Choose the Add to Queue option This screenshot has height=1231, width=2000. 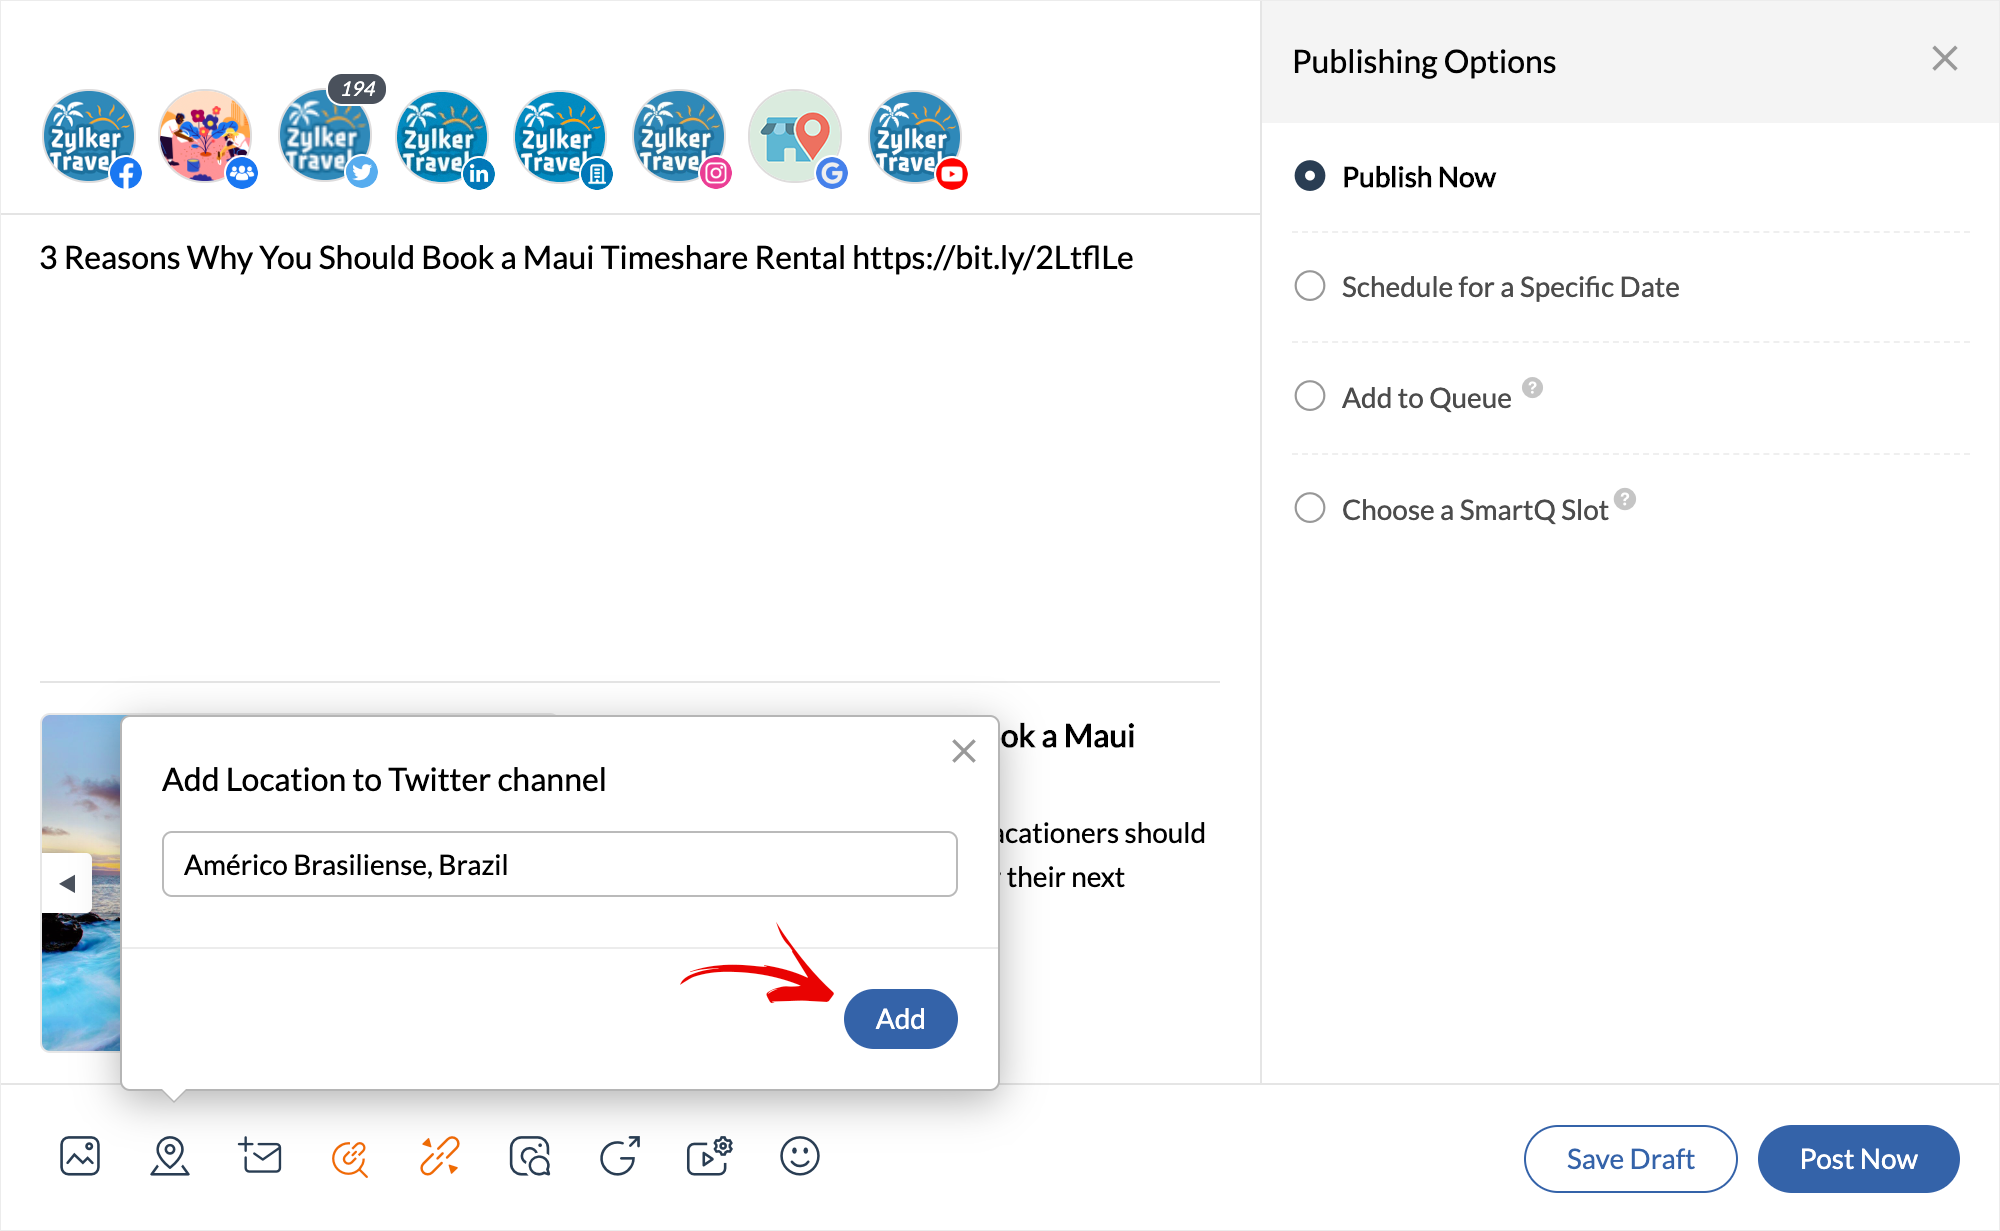1310,396
